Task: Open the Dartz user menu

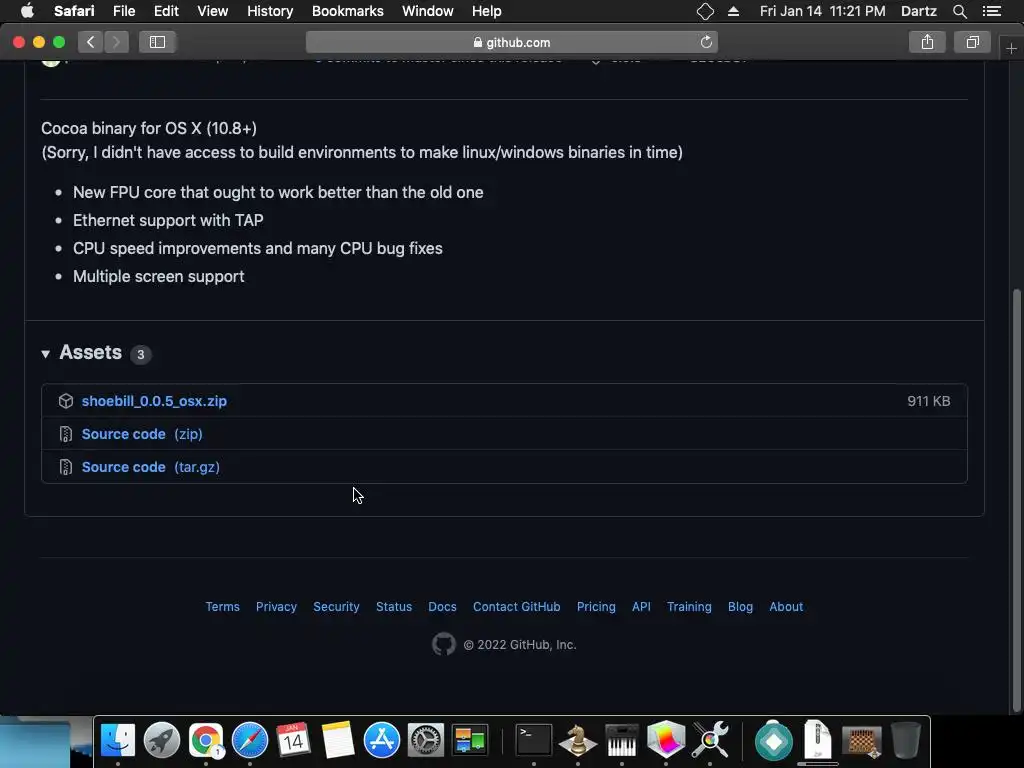Action: pyautogui.click(x=918, y=11)
